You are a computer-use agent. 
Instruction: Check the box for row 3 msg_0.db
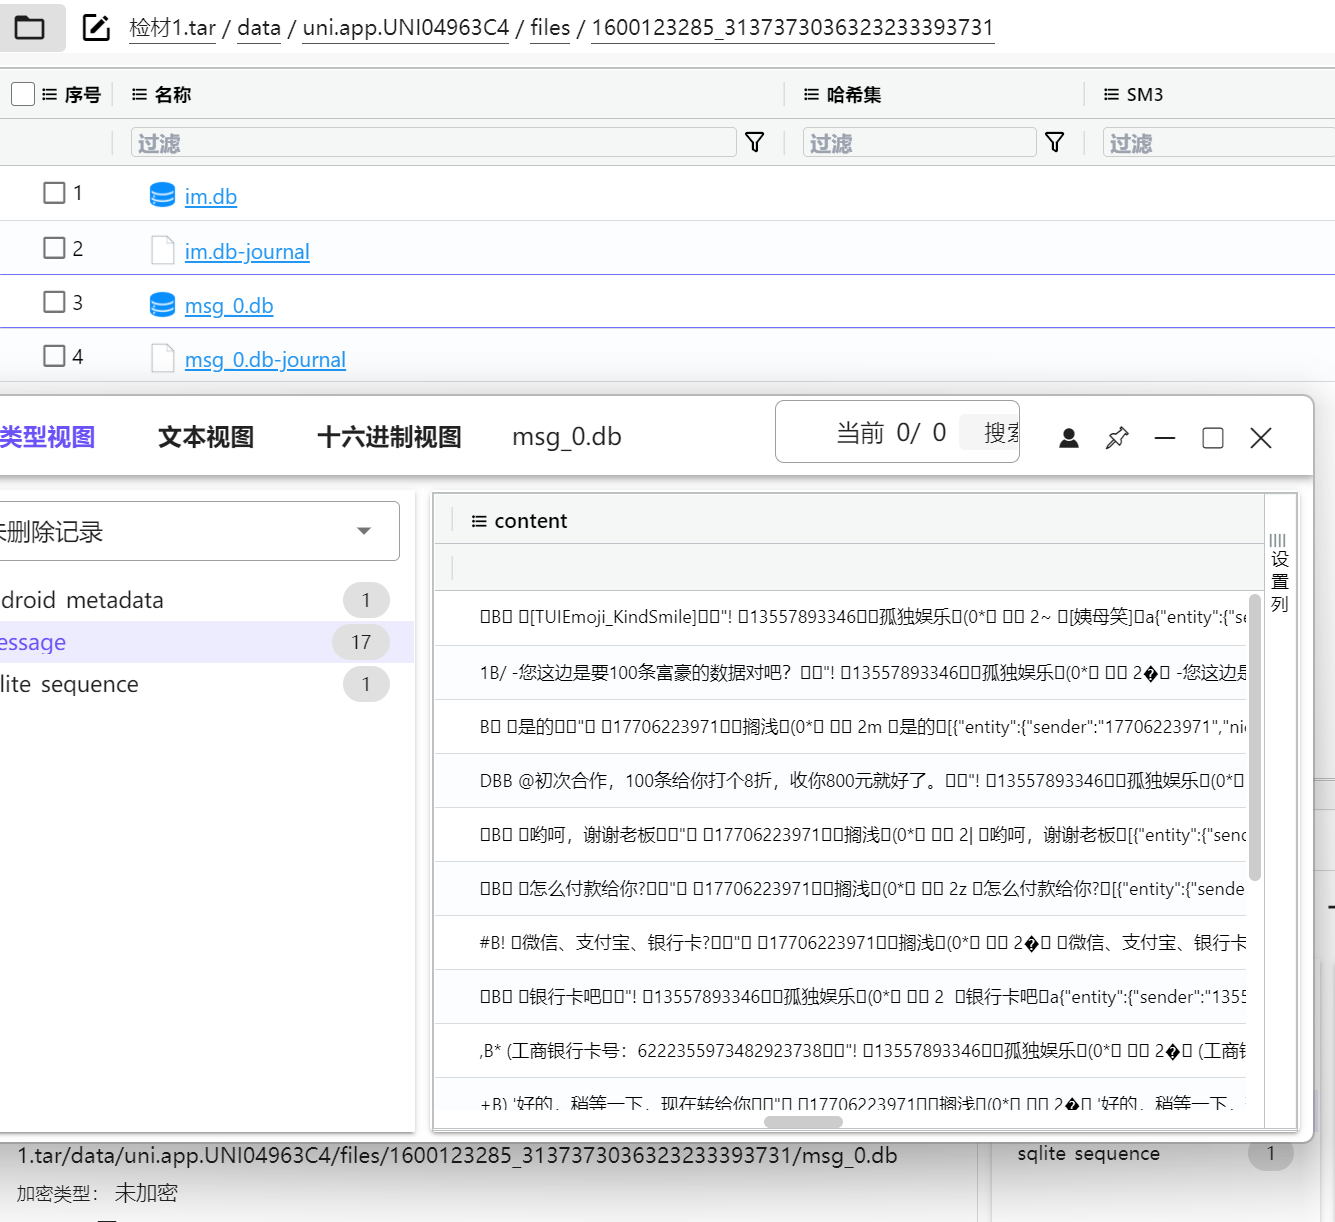pos(54,301)
